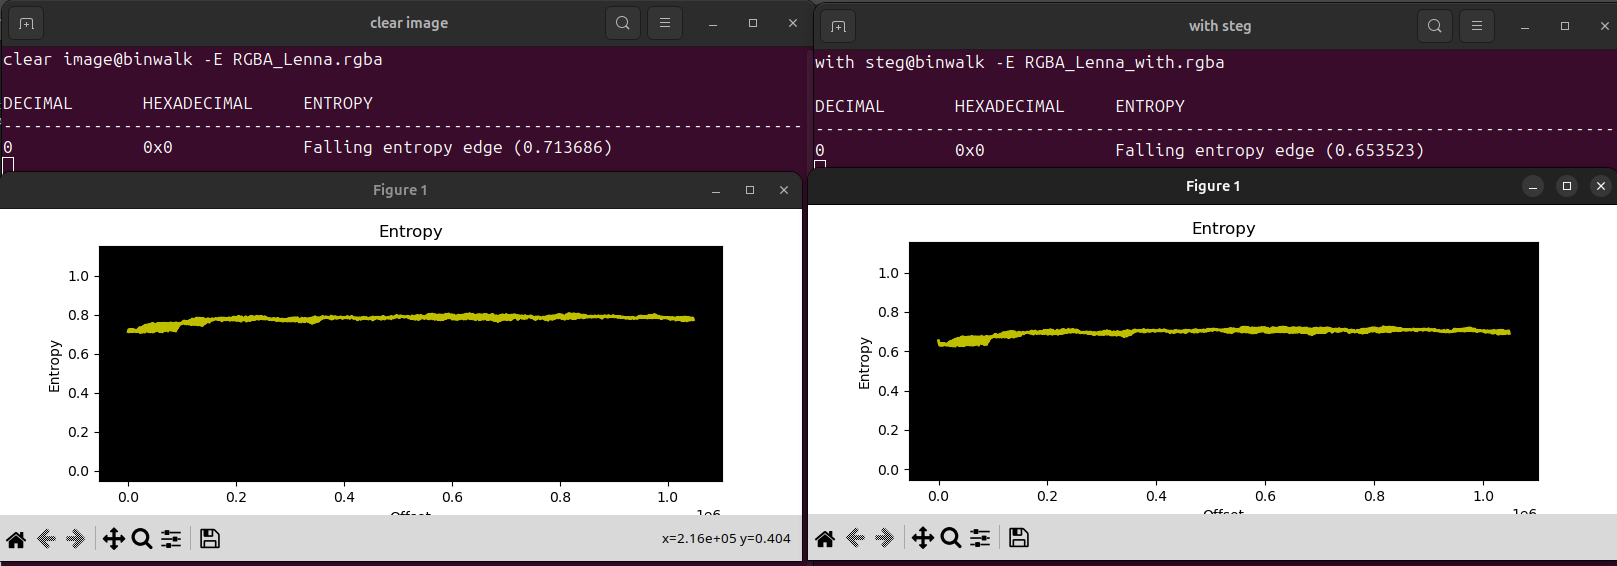This screenshot has height=566, width=1617.
Task: Minimize the left Figure 1 window
Action: coord(716,190)
